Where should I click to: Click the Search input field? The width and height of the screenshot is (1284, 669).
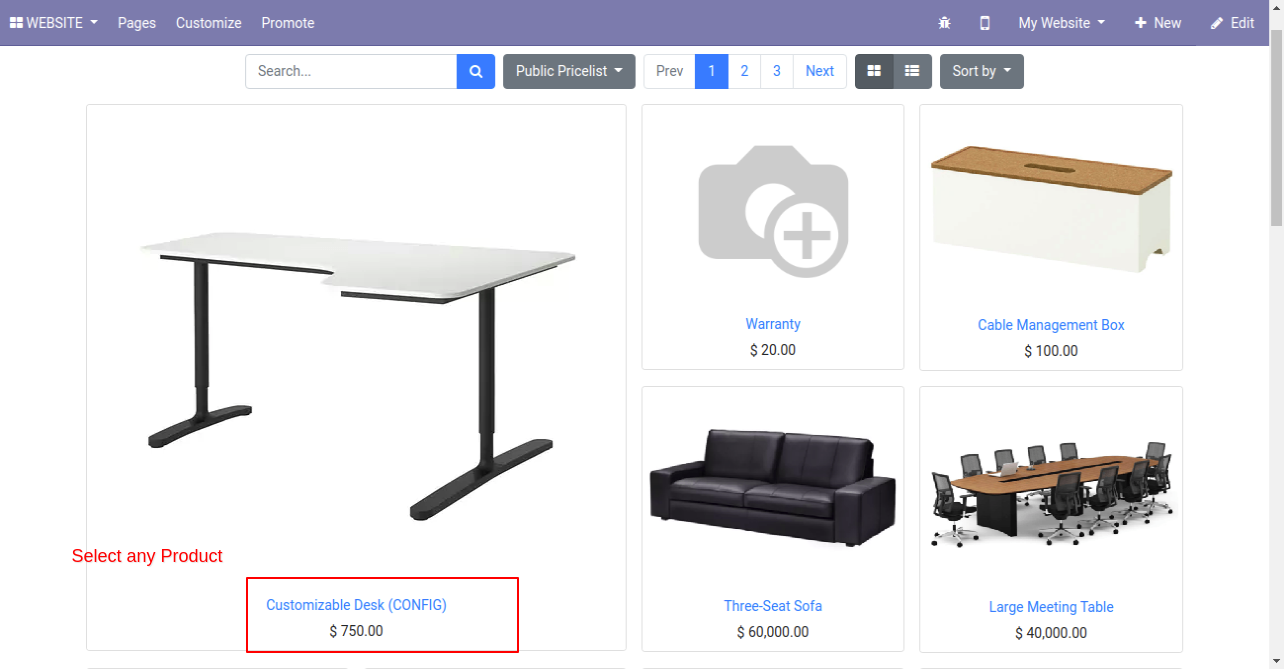351,71
